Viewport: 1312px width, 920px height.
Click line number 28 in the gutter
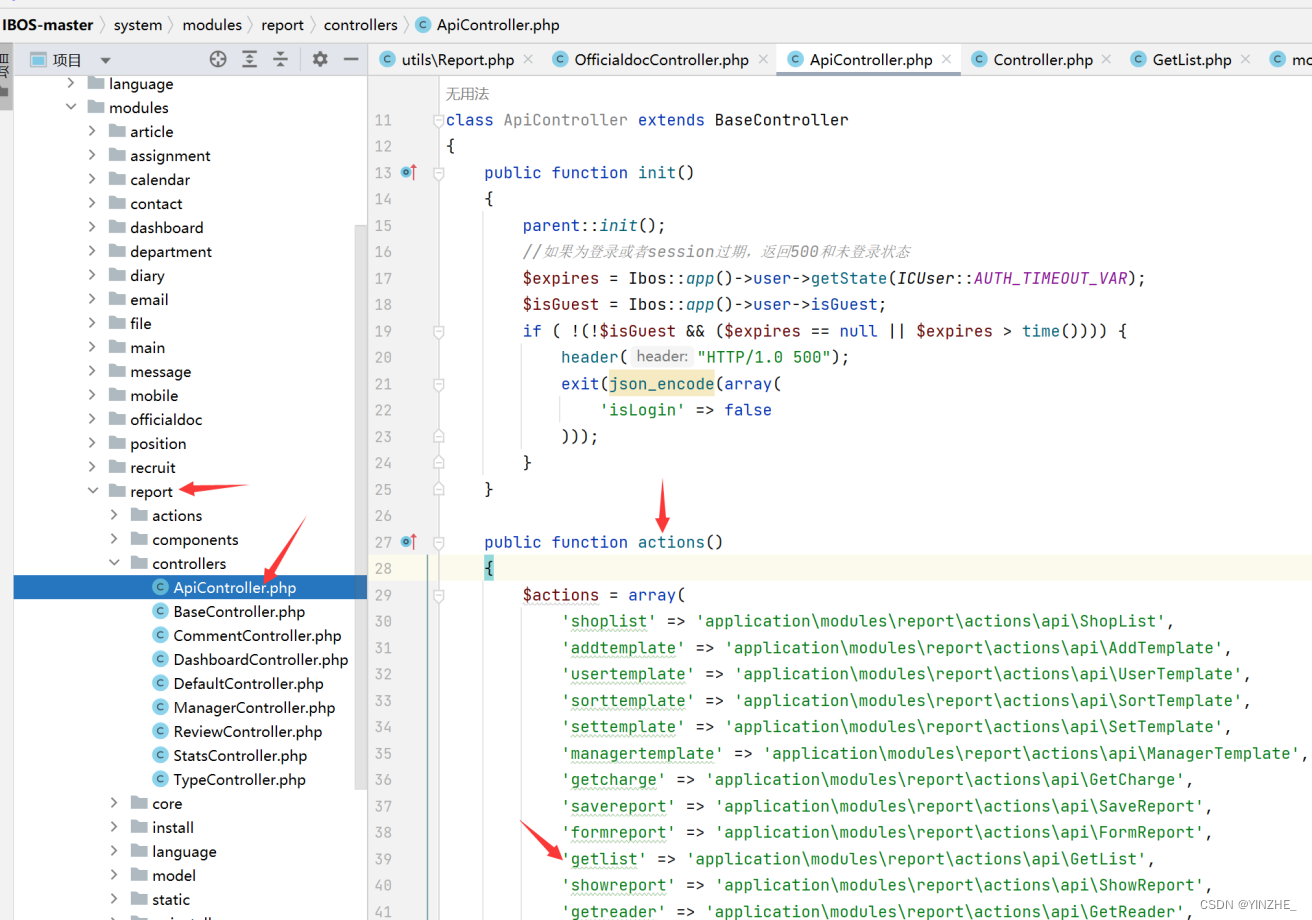tap(383, 569)
